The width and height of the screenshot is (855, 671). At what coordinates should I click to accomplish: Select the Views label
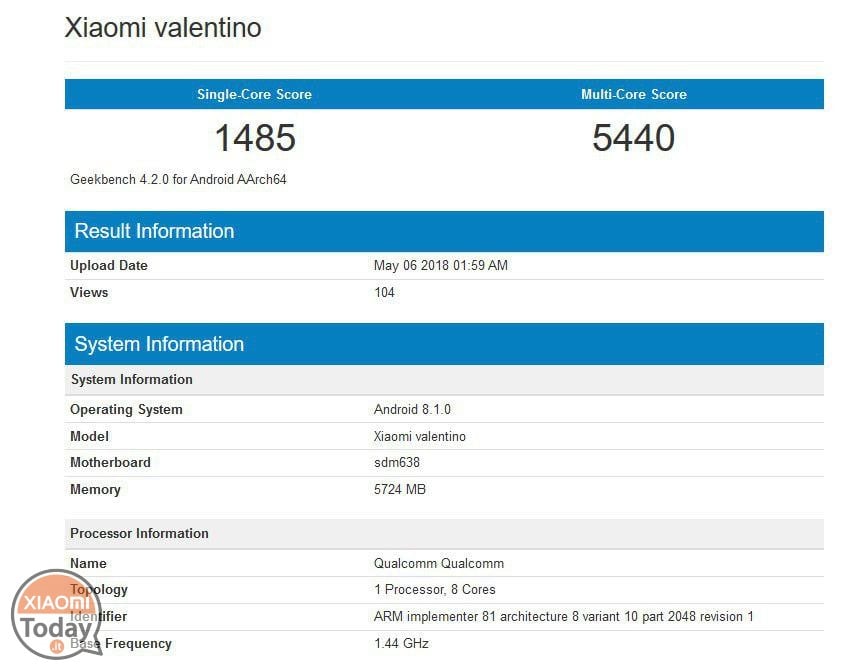click(89, 293)
